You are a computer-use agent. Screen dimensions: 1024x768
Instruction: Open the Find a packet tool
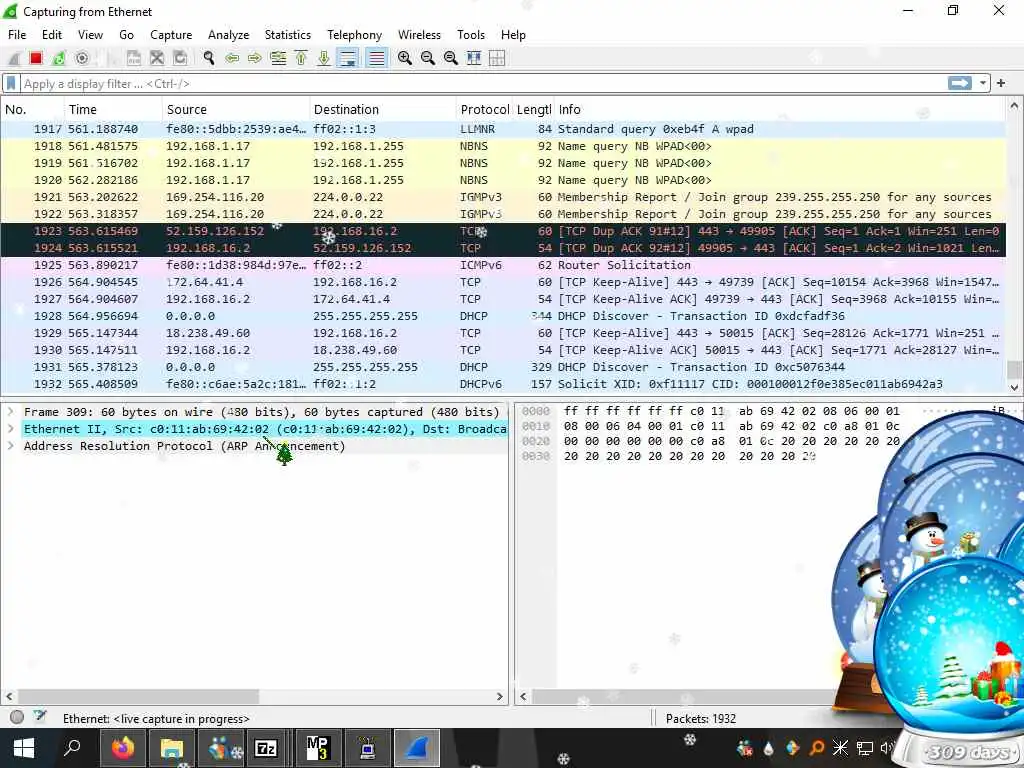(x=209, y=58)
